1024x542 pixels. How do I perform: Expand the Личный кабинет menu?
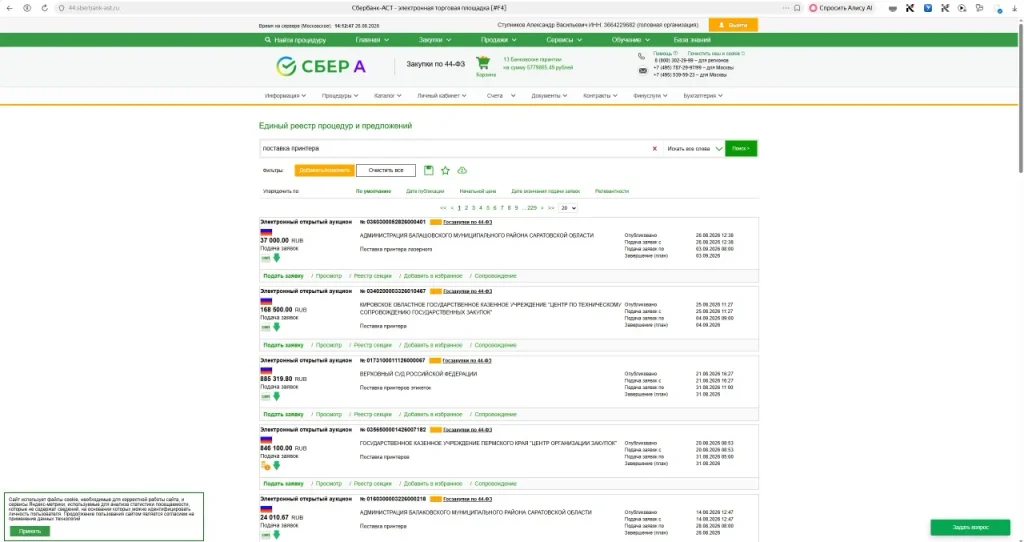pos(442,96)
